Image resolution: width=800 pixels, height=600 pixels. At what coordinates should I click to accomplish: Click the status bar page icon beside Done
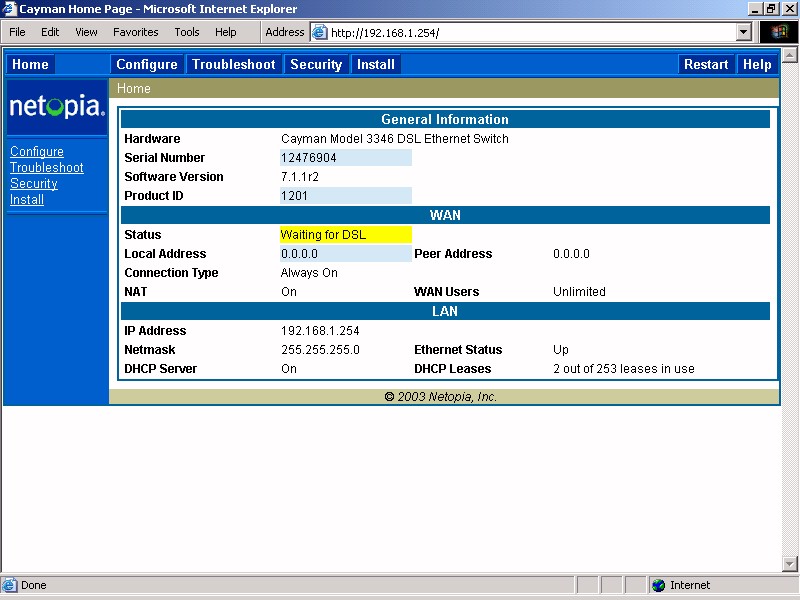[9, 585]
